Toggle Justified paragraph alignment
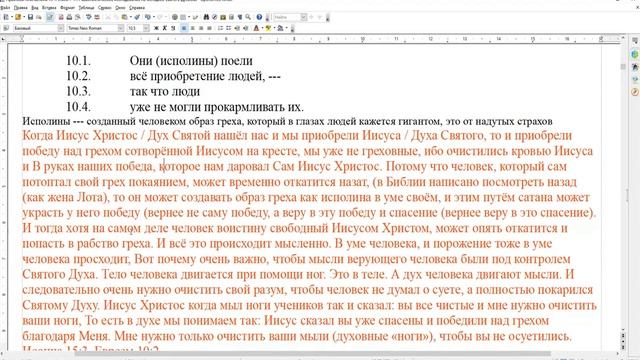 pos(209,28)
